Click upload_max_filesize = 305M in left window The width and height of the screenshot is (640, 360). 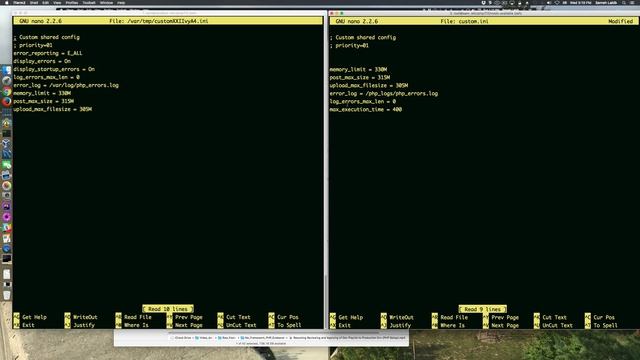point(53,109)
